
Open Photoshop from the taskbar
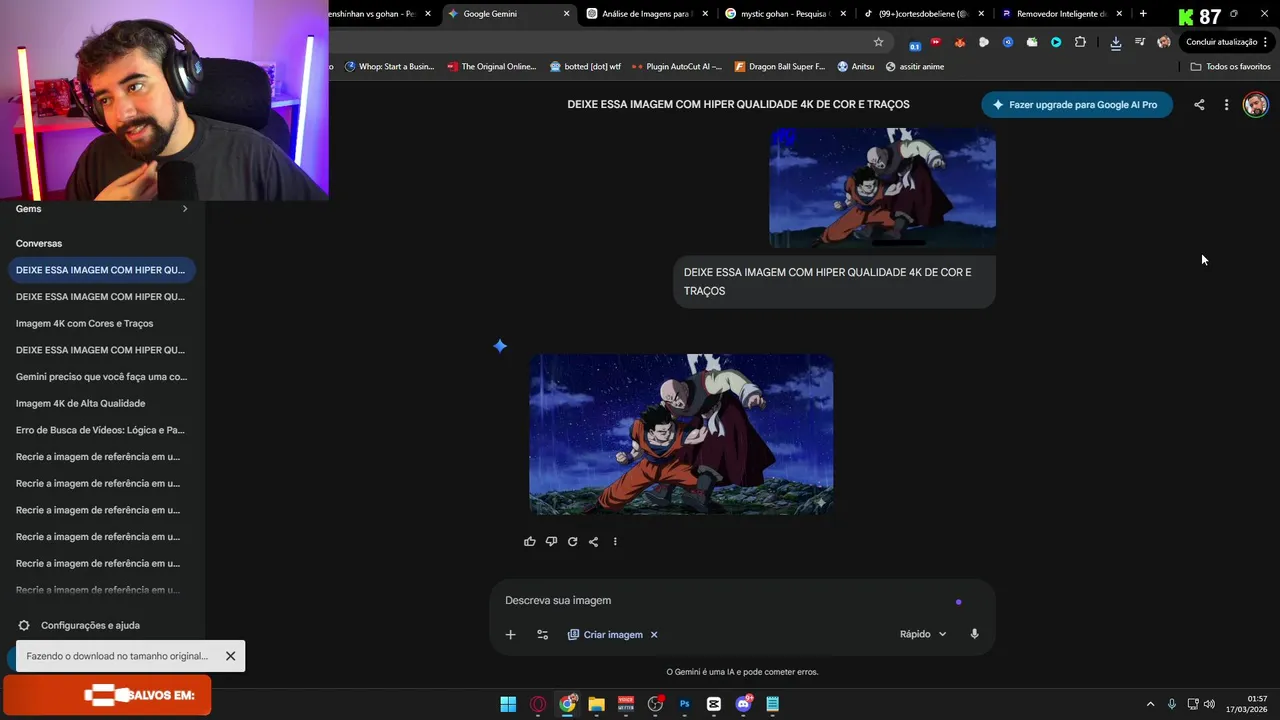(x=684, y=704)
